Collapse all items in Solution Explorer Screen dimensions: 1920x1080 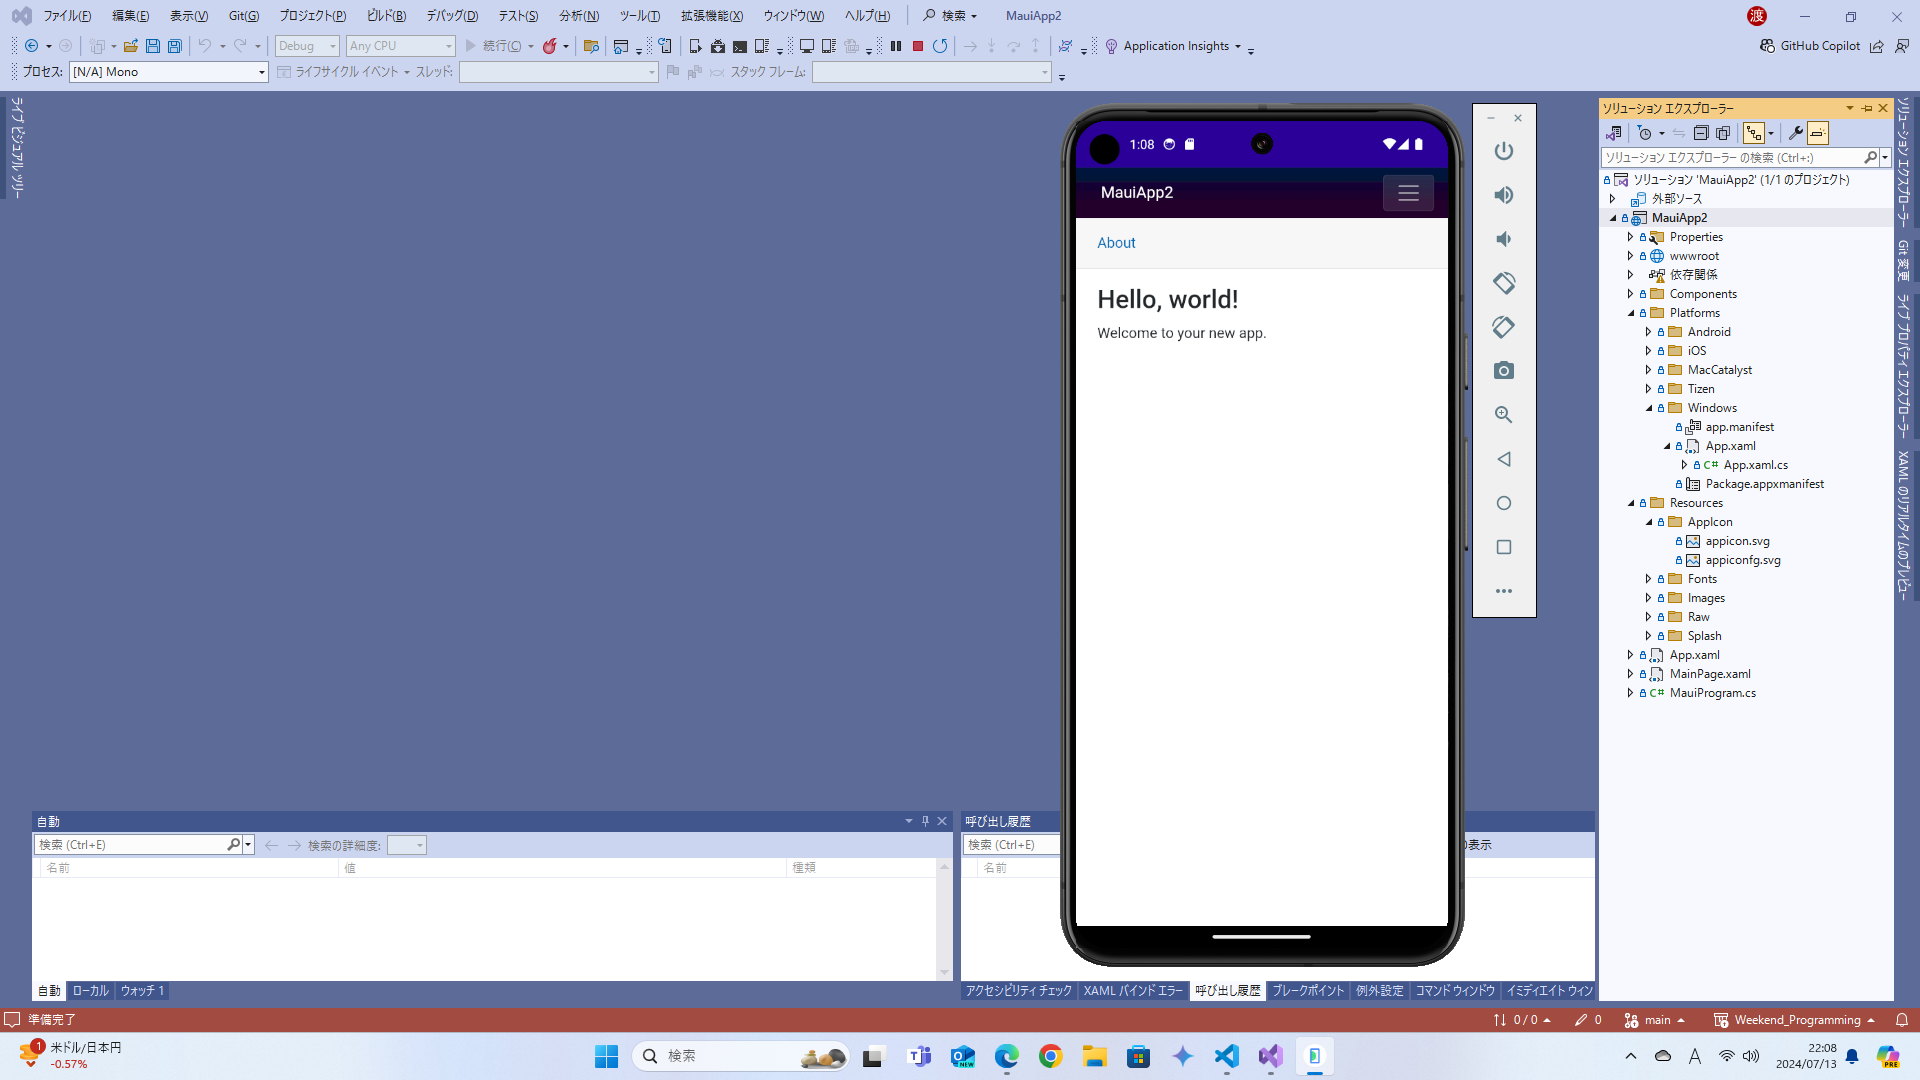click(1700, 133)
